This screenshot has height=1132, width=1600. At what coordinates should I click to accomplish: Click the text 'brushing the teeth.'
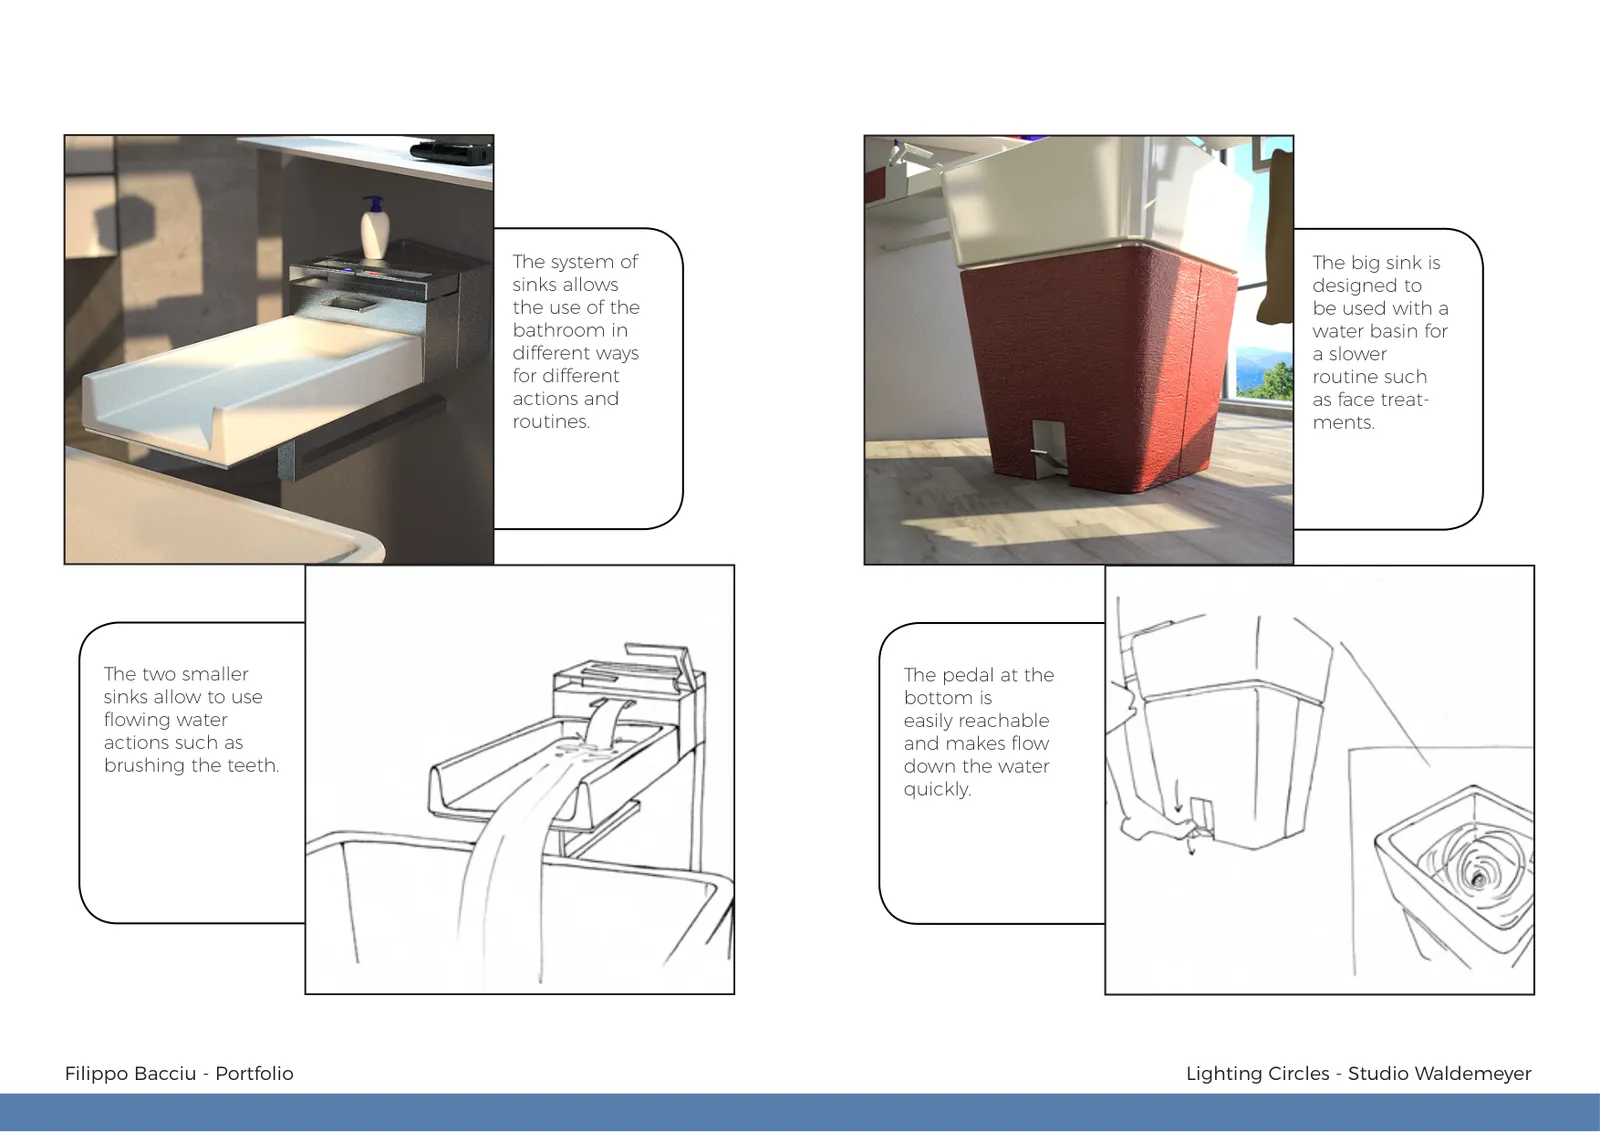191,765
